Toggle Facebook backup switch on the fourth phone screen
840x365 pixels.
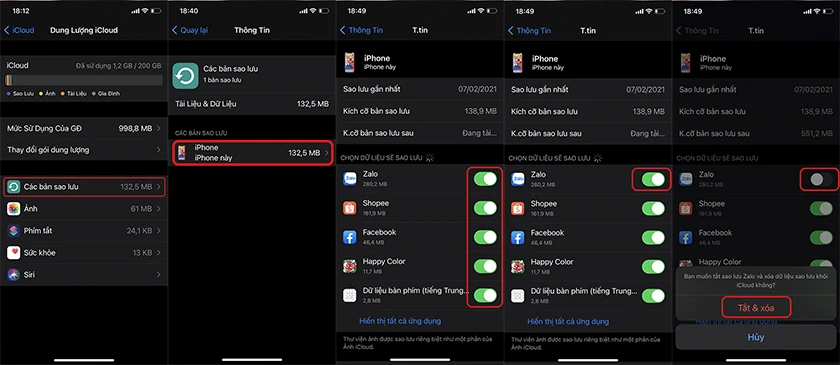[x=653, y=237]
